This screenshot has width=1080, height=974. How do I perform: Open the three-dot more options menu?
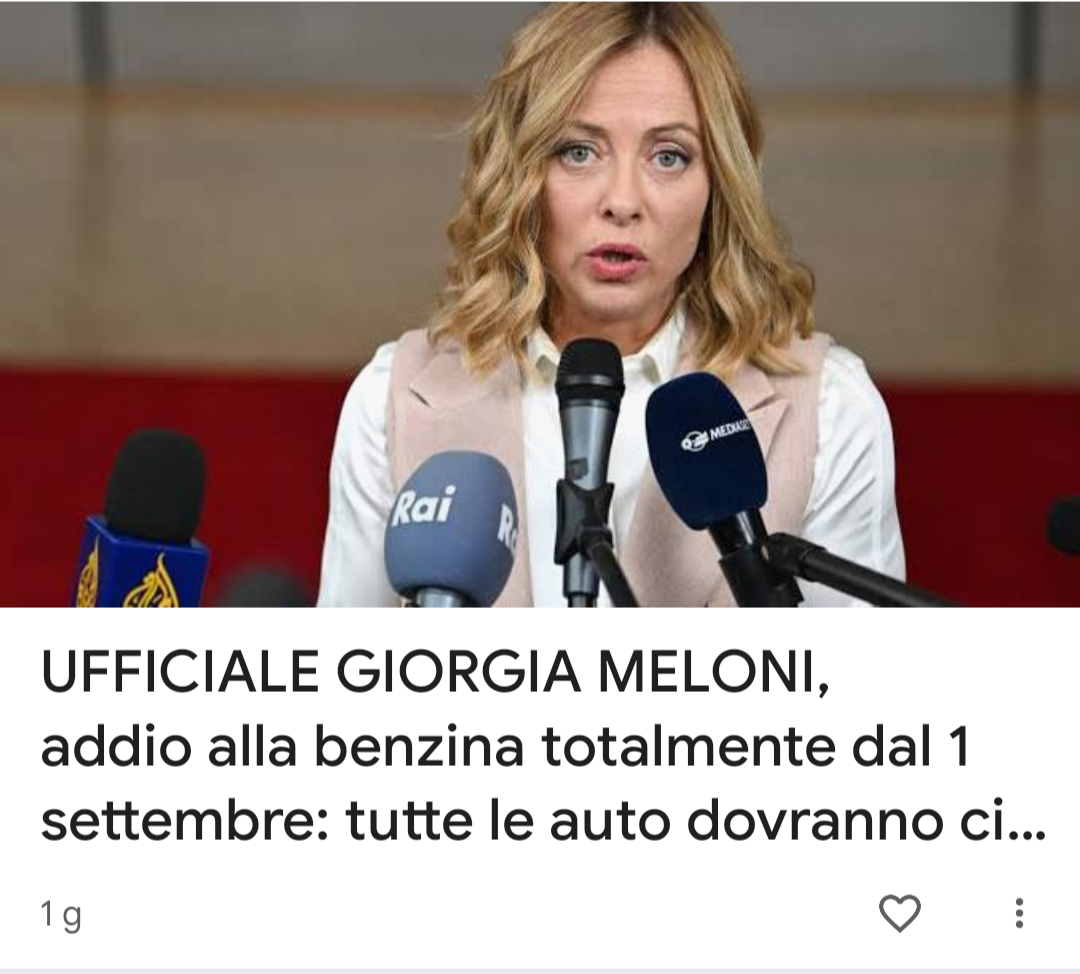1019,913
